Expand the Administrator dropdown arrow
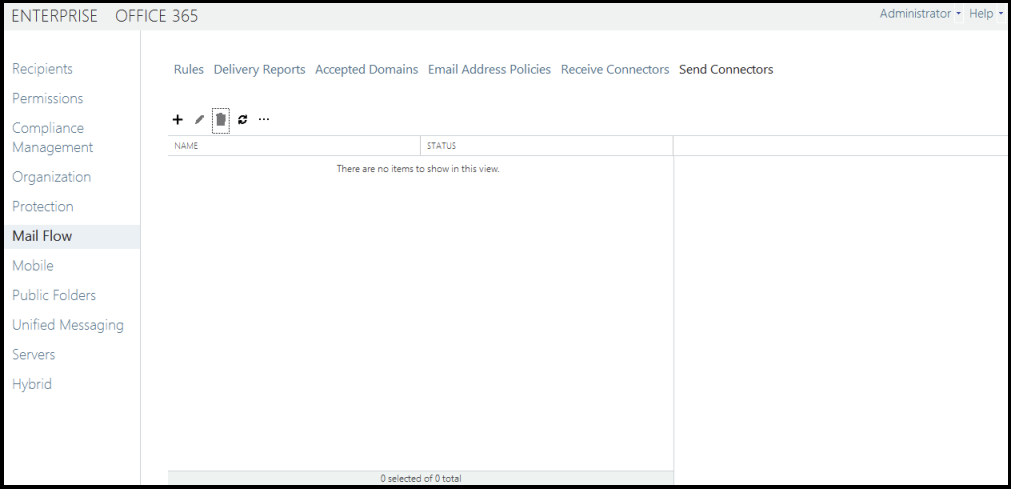 click(959, 14)
